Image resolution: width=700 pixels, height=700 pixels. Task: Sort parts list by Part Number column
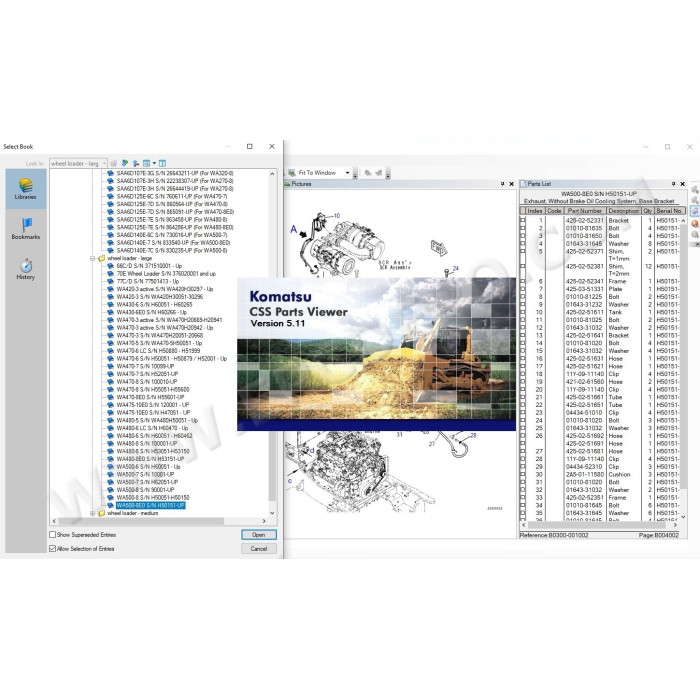tap(585, 211)
